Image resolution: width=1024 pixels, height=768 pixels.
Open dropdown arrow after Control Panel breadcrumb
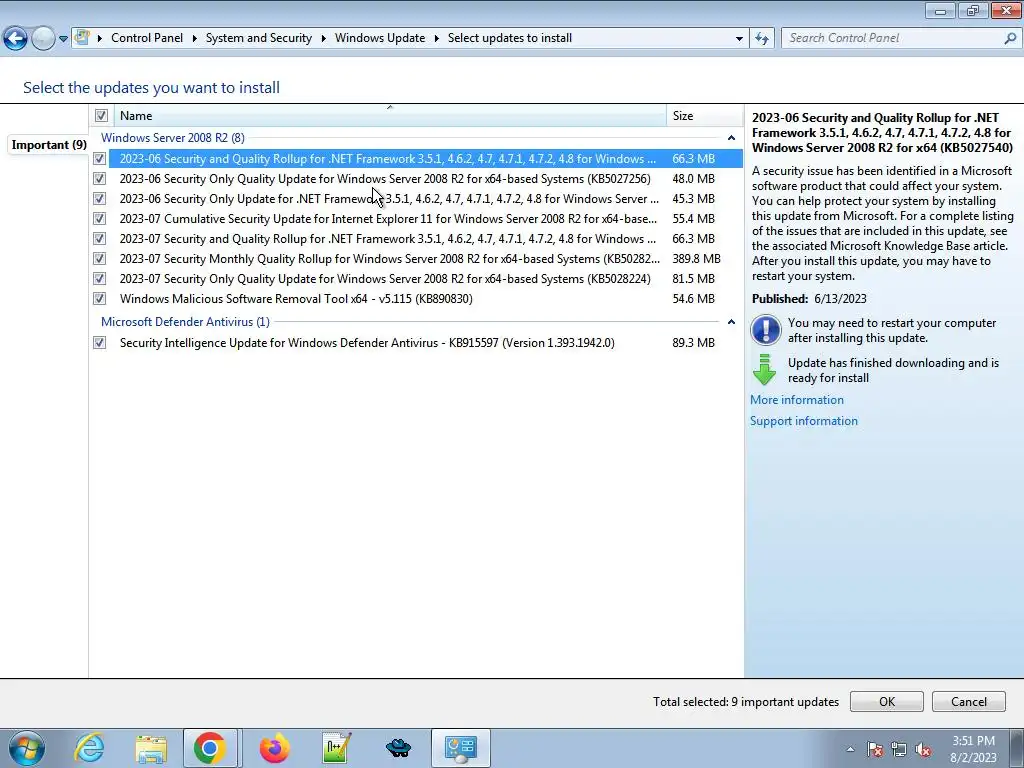pos(195,39)
